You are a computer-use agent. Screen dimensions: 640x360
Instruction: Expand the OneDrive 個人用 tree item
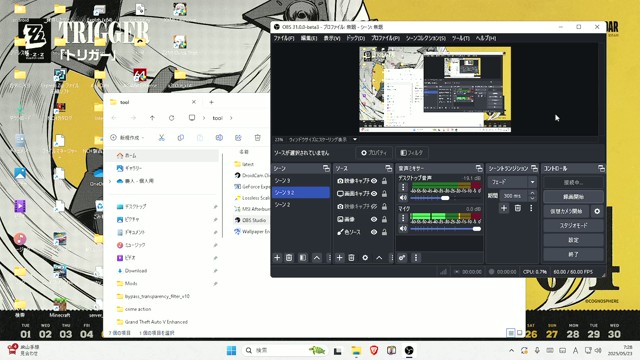(x=110, y=181)
